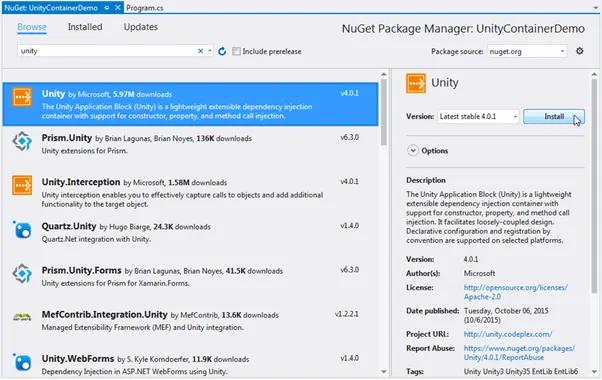Open the Apache-2.0 license link
The image size is (602, 380).
(x=515, y=292)
